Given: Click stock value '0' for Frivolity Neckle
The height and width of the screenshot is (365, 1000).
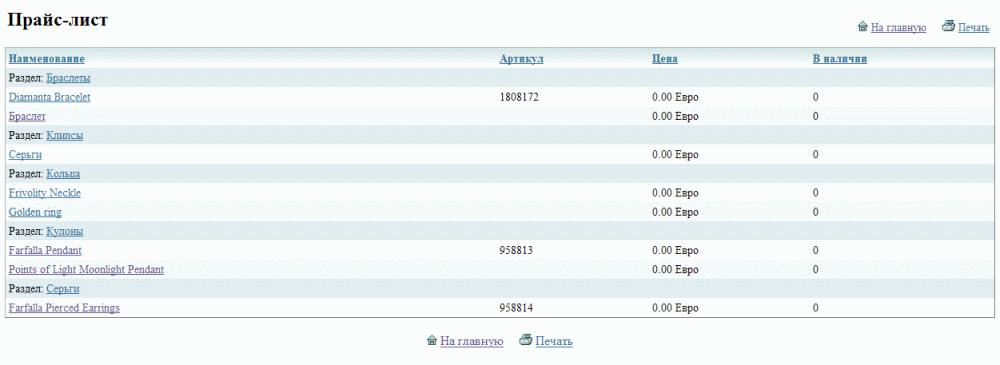Looking at the screenshot, I should (x=816, y=193).
